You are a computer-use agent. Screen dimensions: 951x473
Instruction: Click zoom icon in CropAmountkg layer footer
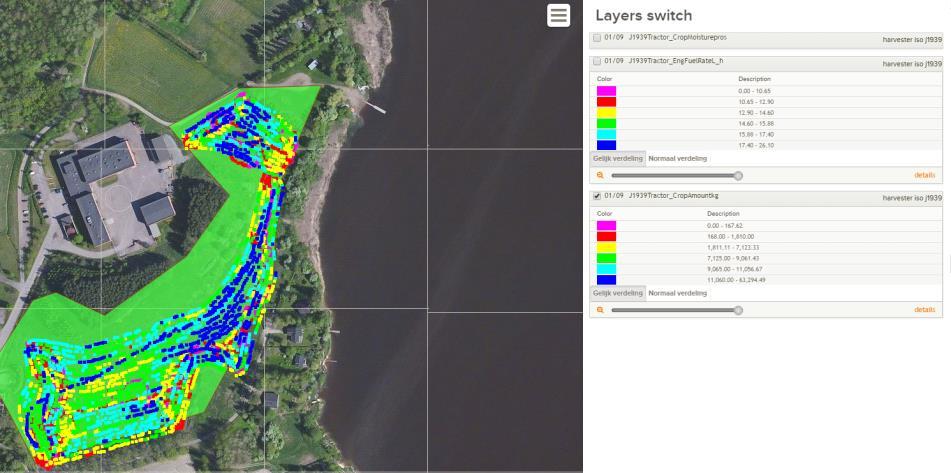point(600,310)
